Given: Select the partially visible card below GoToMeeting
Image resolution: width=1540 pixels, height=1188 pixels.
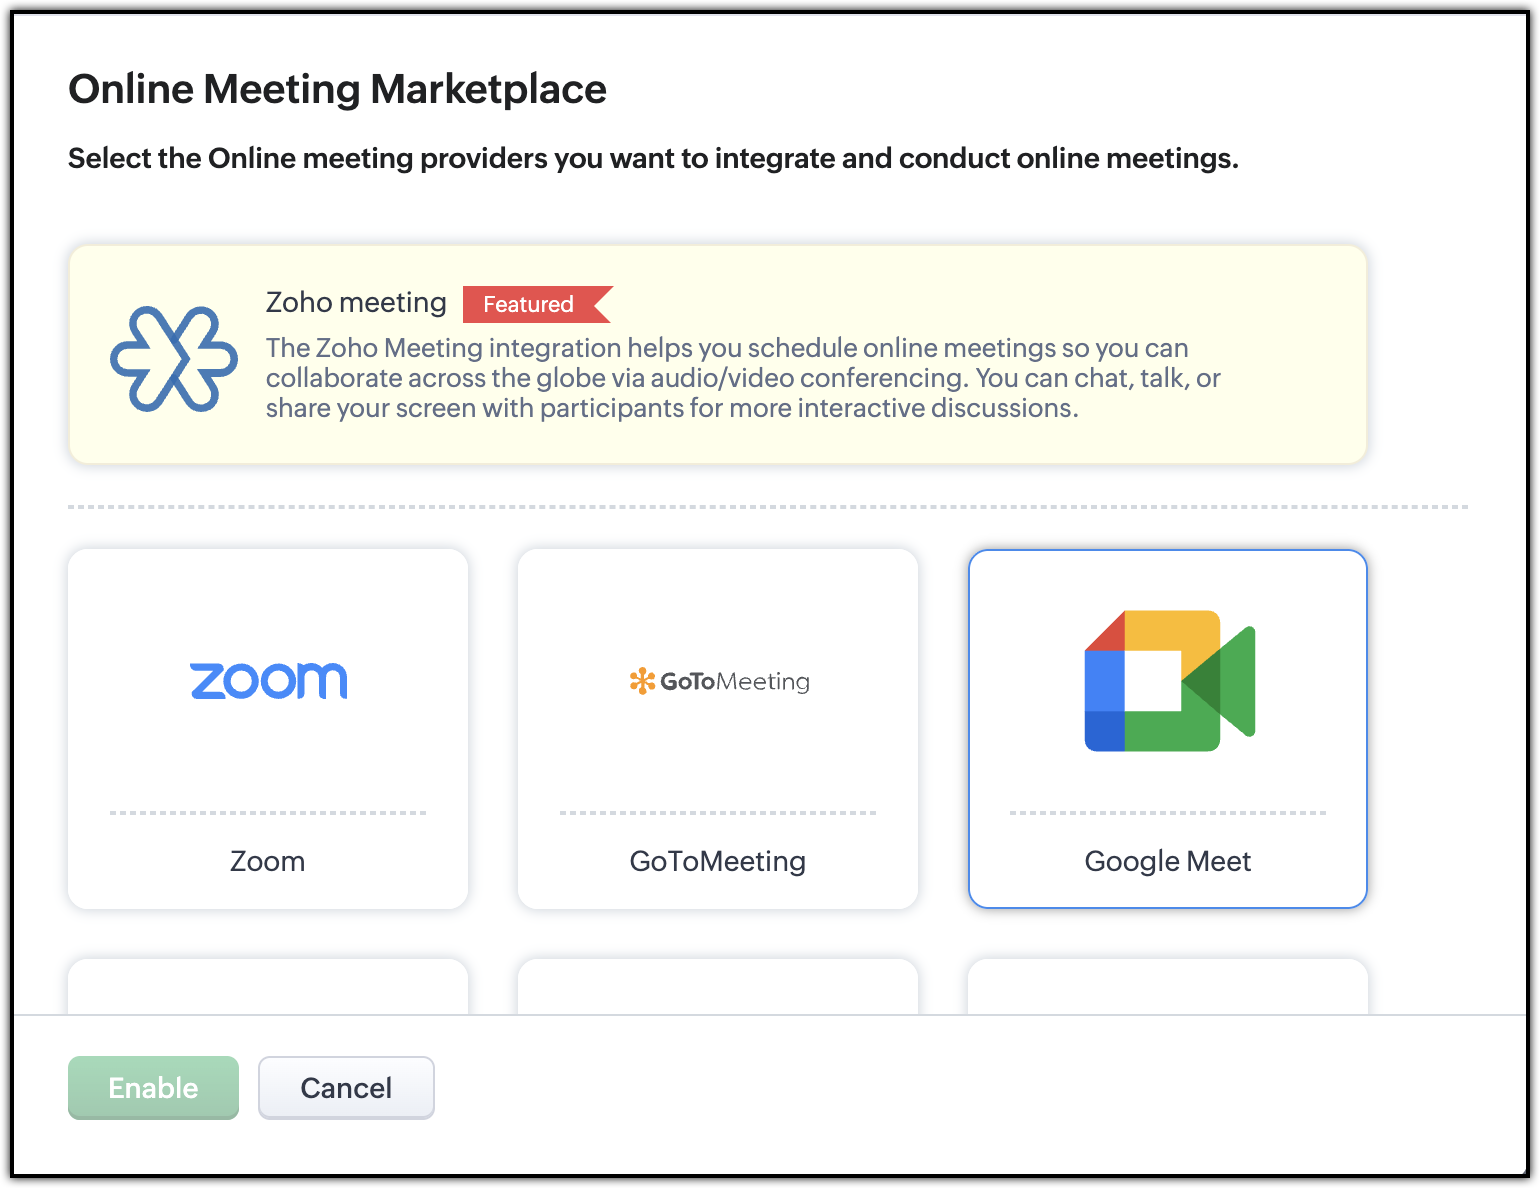Looking at the screenshot, I should click(718, 987).
